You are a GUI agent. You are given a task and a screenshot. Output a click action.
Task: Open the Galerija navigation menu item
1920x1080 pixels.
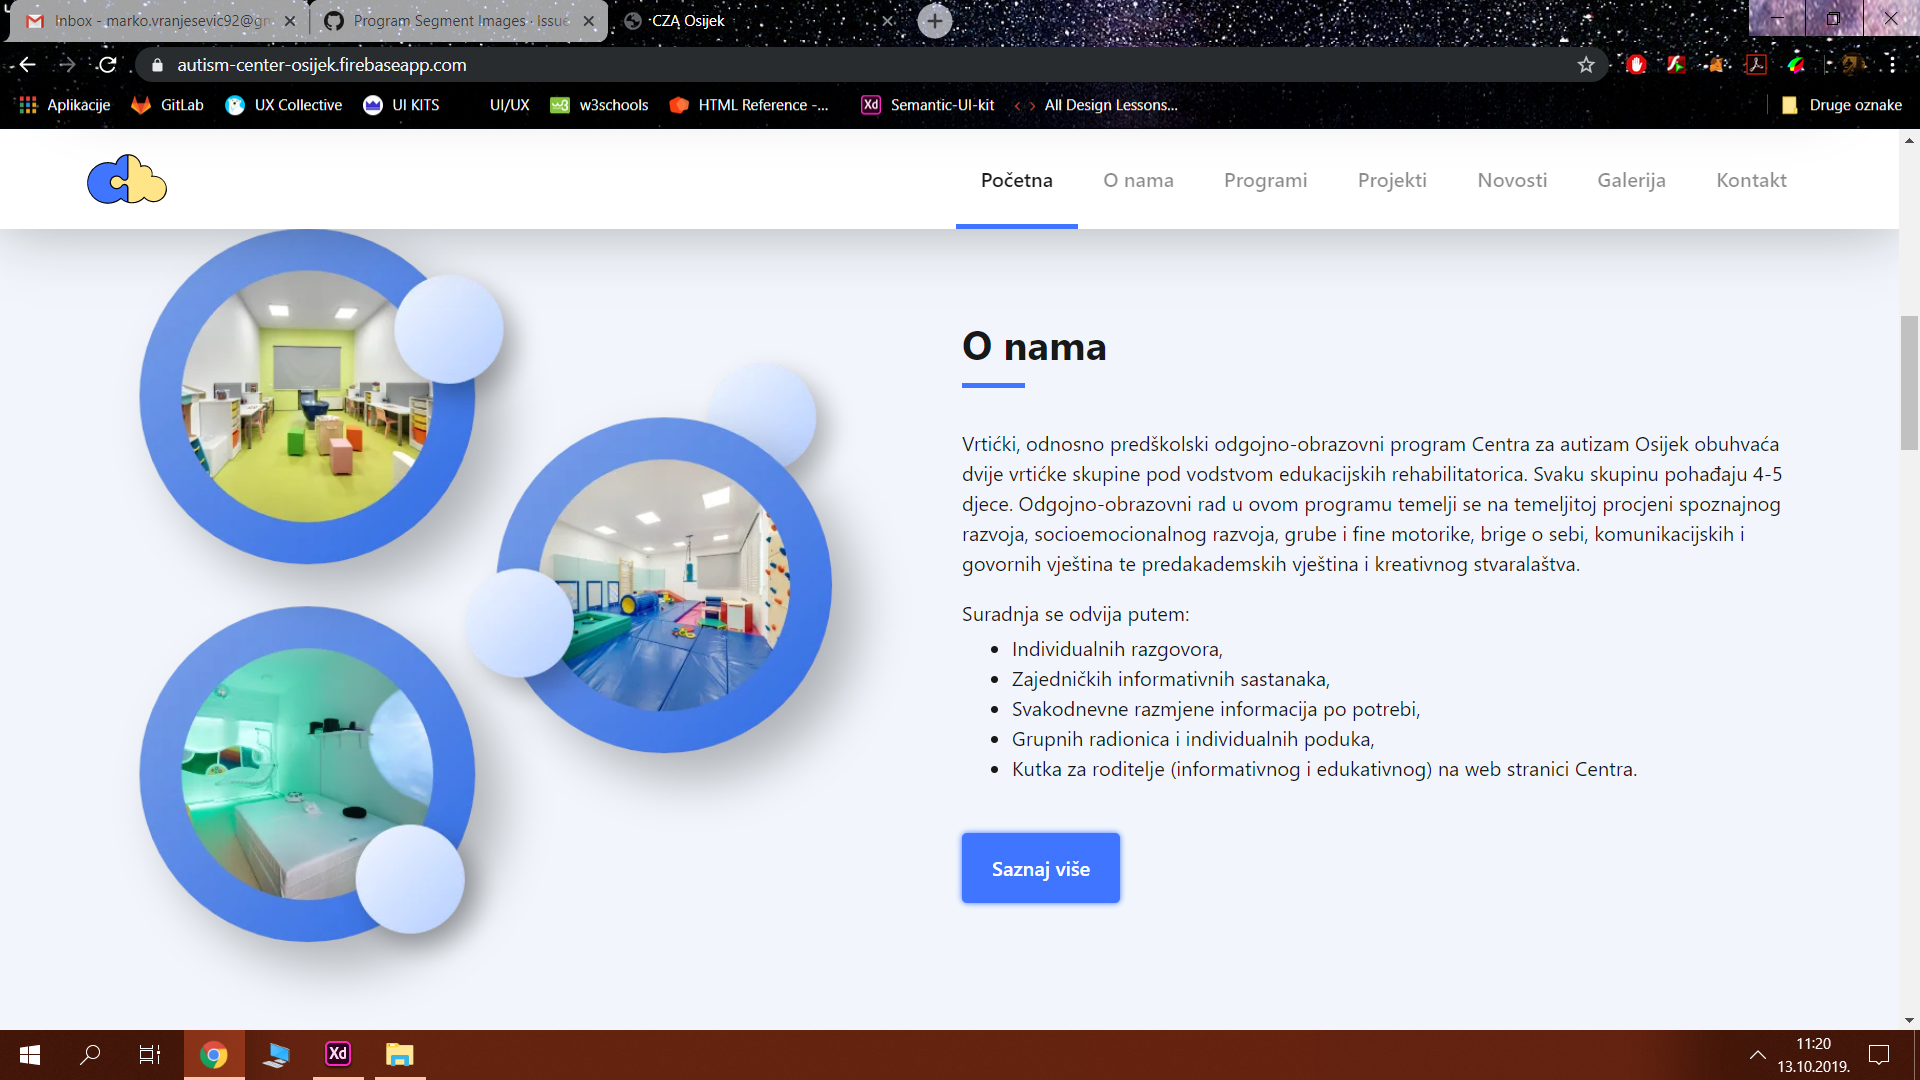pos(1631,180)
